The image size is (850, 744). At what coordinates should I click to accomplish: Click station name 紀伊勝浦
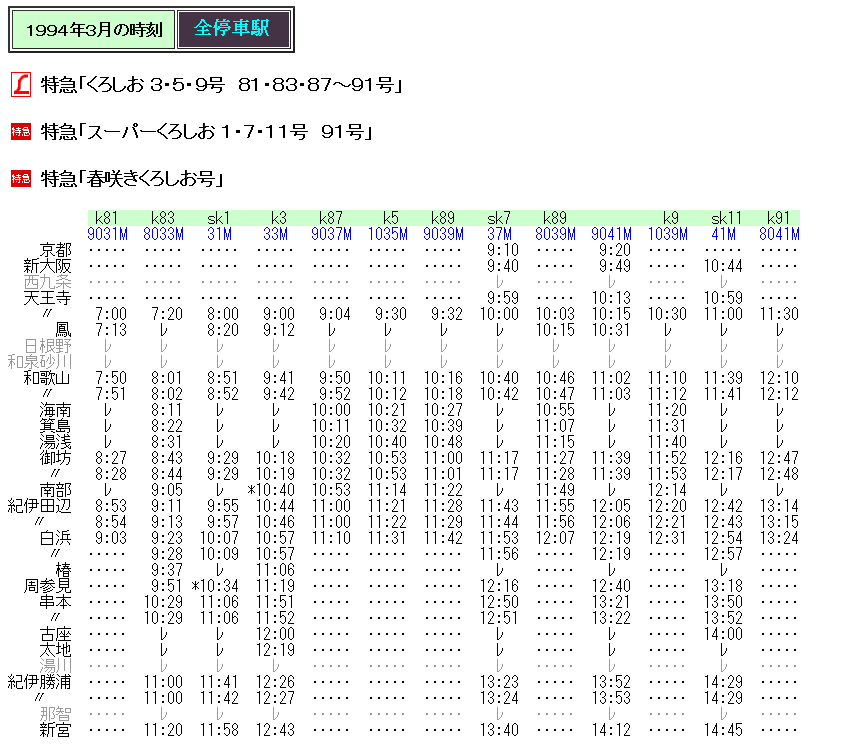click(40, 682)
